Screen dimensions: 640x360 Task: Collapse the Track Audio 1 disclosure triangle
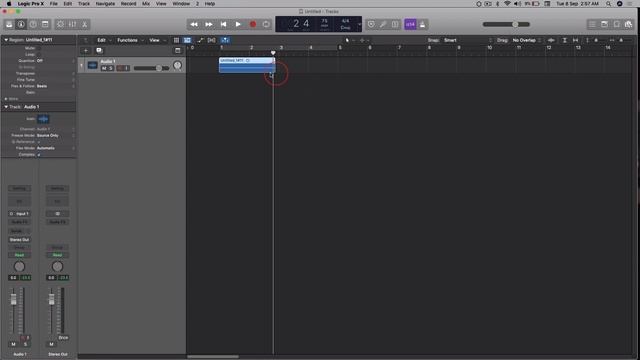tap(6, 107)
